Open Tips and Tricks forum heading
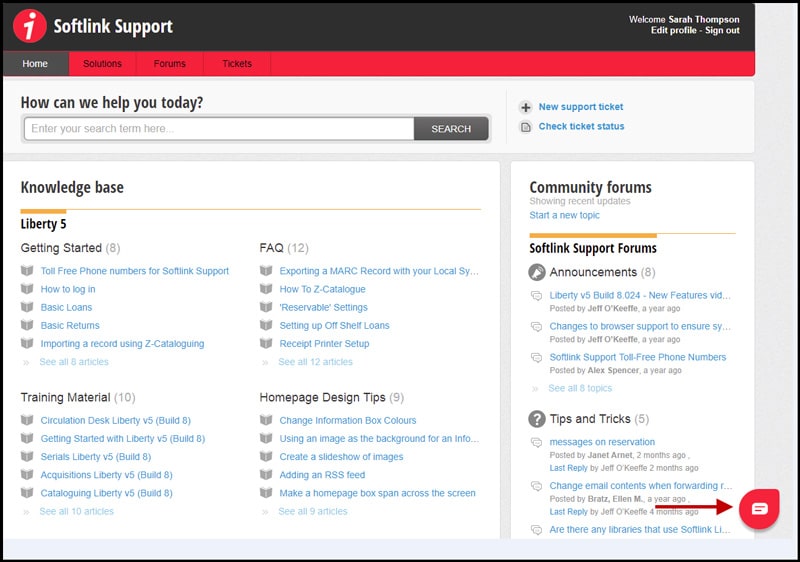This screenshot has width=800, height=562. click(x=590, y=419)
